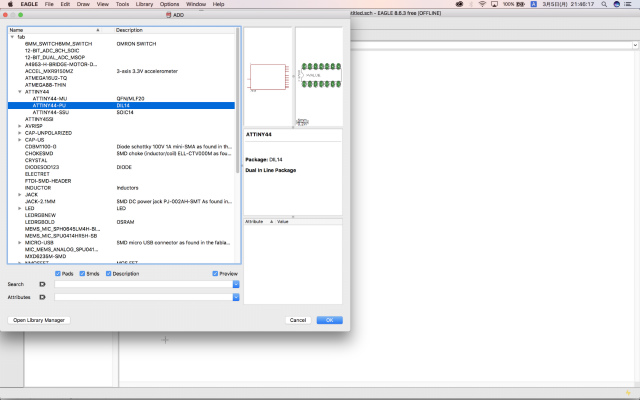Expand the AVRISP entry
This screenshot has height=400, width=640.
point(20,126)
